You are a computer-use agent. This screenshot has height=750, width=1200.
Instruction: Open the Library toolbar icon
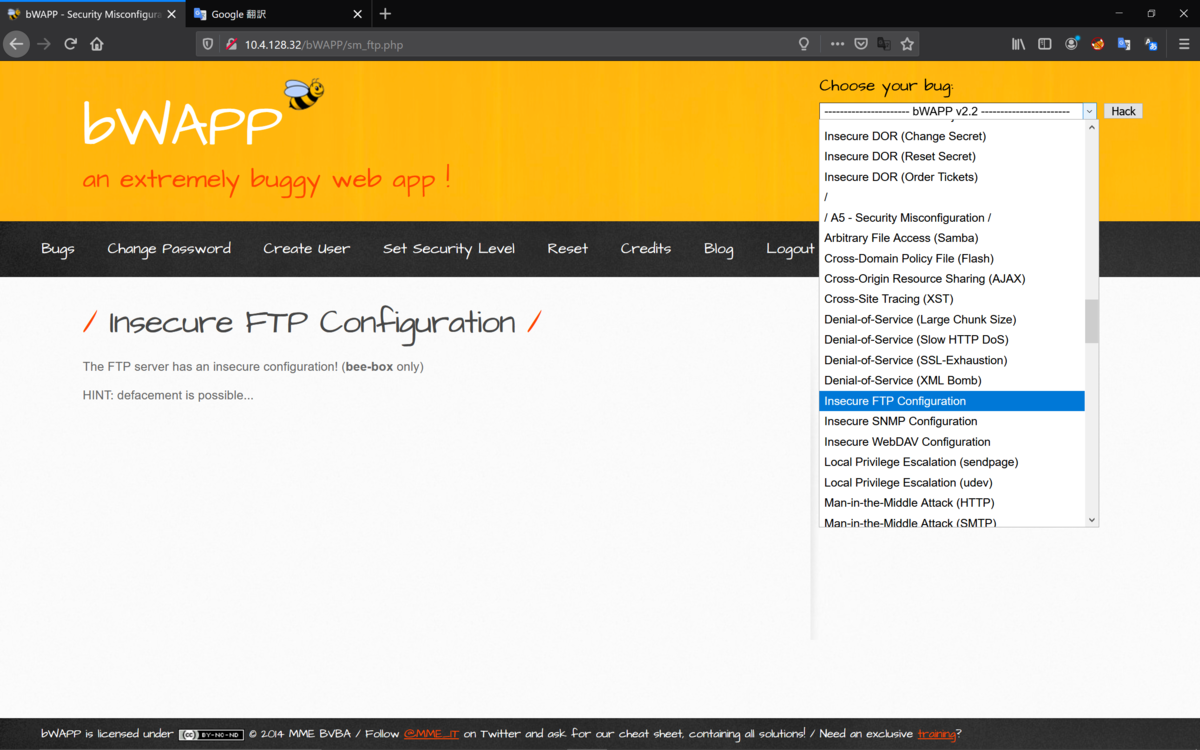(x=1018, y=44)
